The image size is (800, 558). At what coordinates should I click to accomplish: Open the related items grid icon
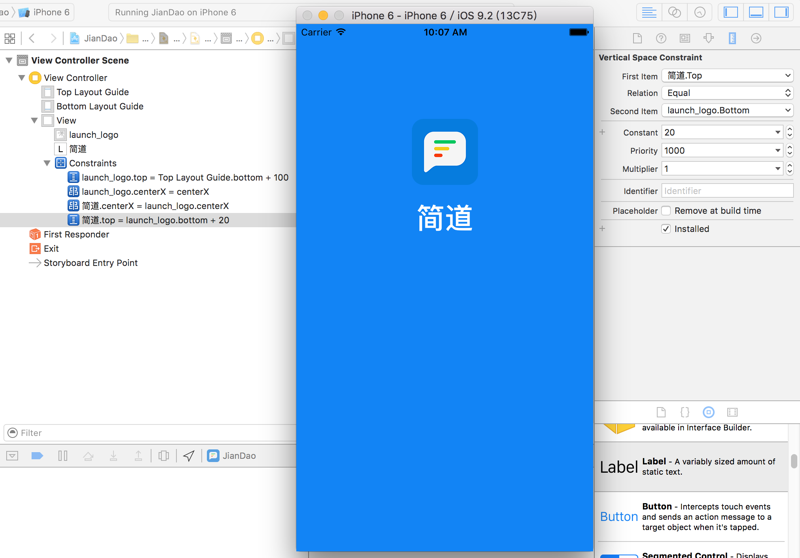pos(10,38)
